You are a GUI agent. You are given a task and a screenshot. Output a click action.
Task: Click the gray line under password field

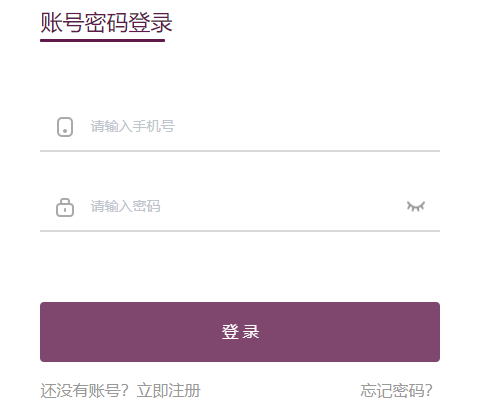point(240,231)
